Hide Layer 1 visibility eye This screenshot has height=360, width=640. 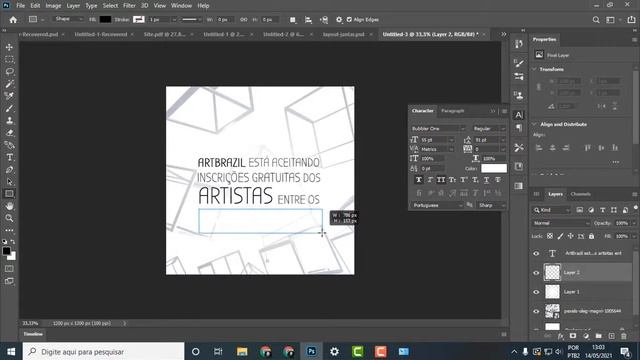536,292
